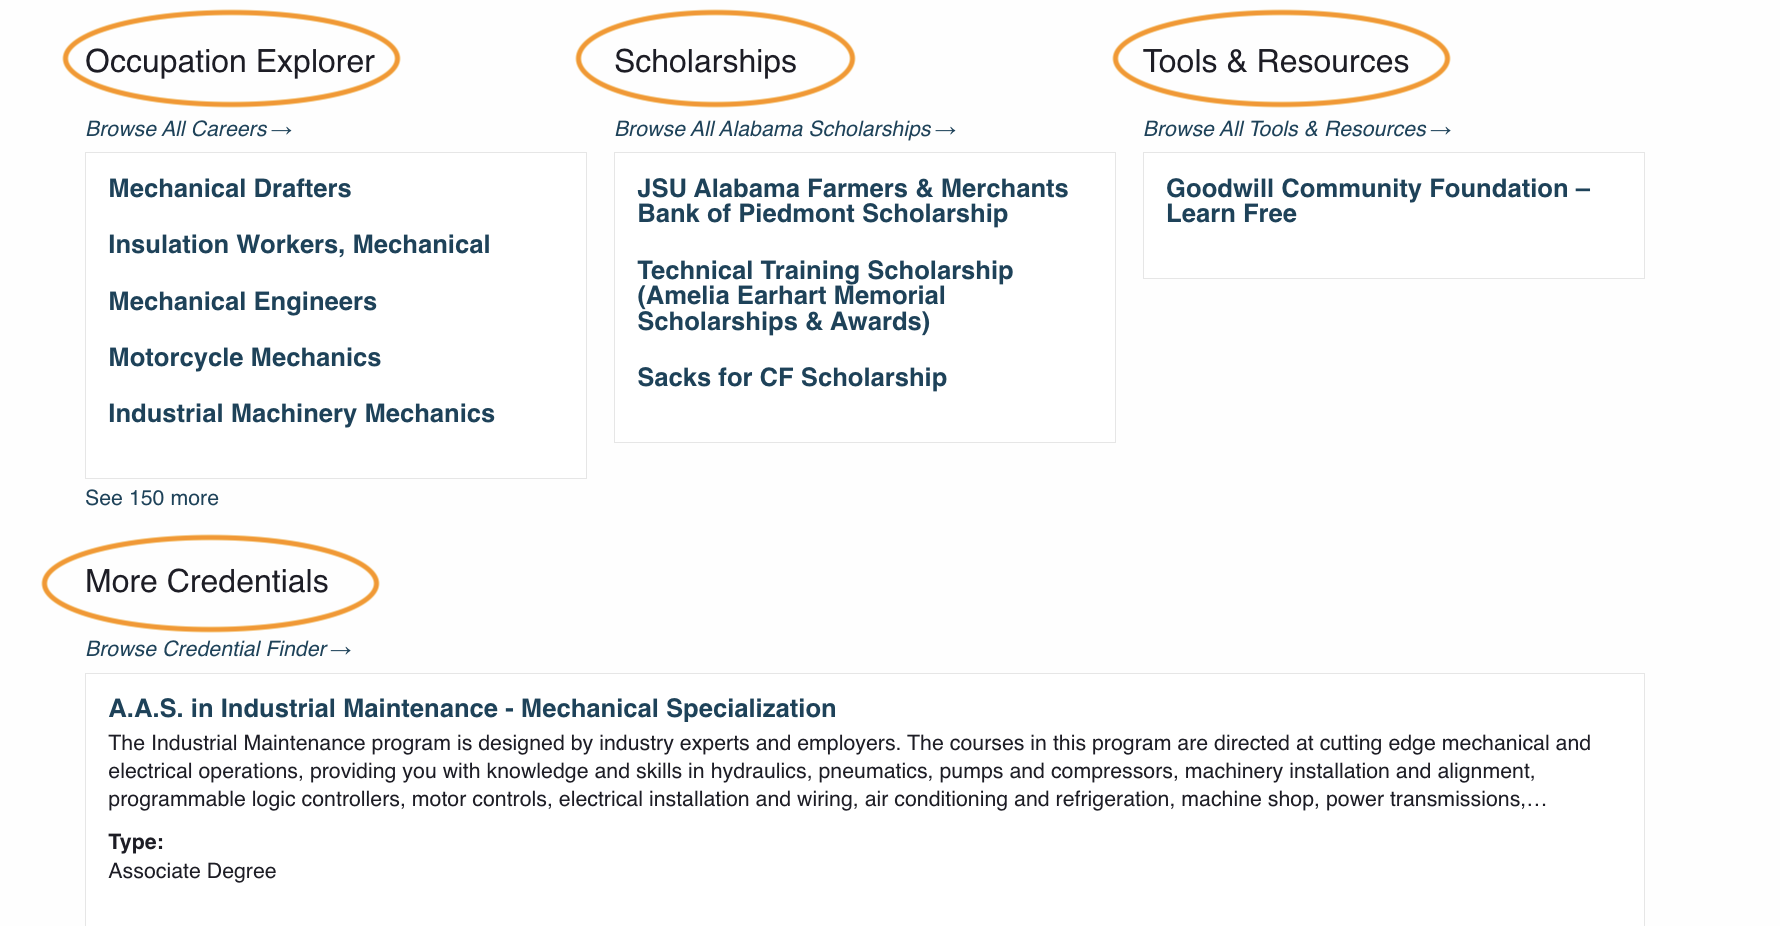Expand the See 150 more careers
The height and width of the screenshot is (926, 1780).
[152, 498]
